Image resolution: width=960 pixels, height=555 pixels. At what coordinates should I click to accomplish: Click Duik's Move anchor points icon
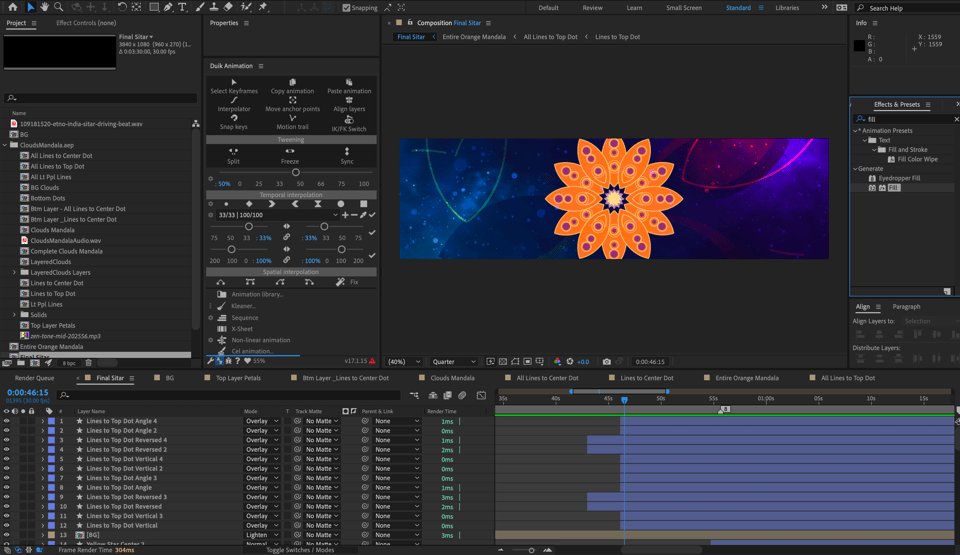pos(292,101)
